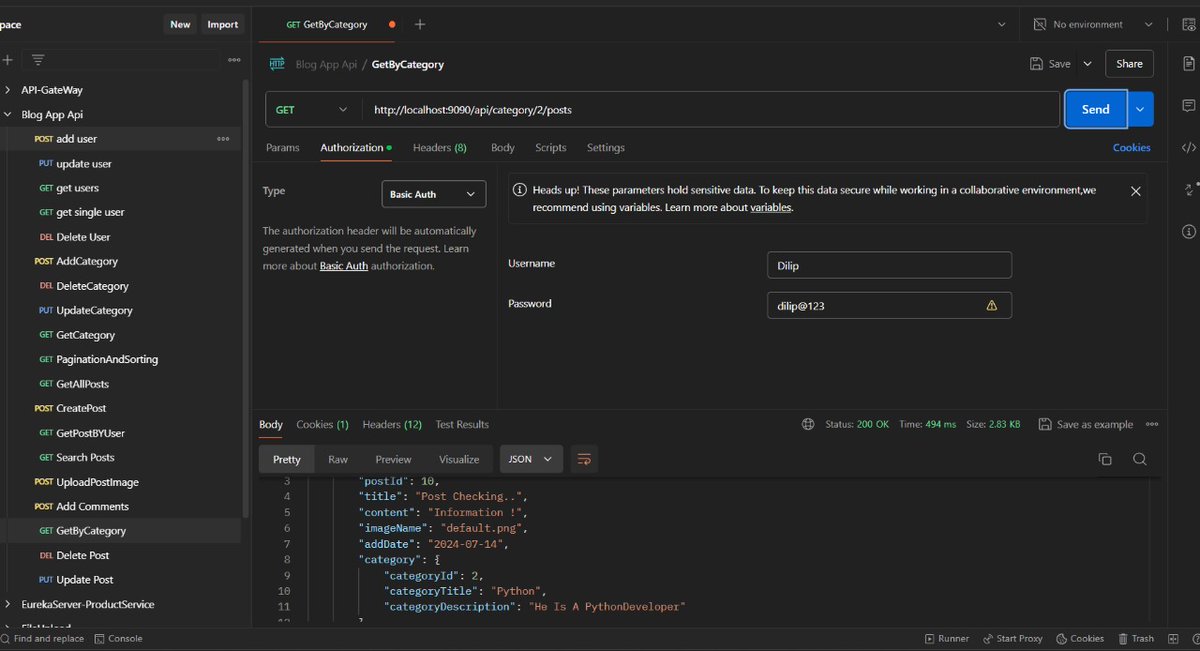Create a new collection with the plus icon

coord(7,60)
